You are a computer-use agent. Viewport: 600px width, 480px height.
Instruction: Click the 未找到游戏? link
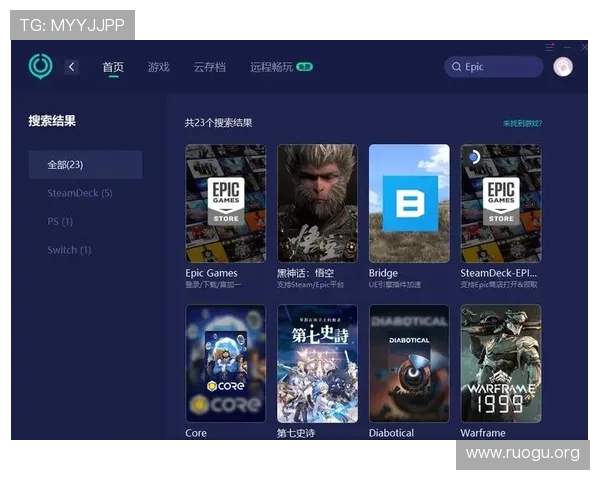pos(522,123)
